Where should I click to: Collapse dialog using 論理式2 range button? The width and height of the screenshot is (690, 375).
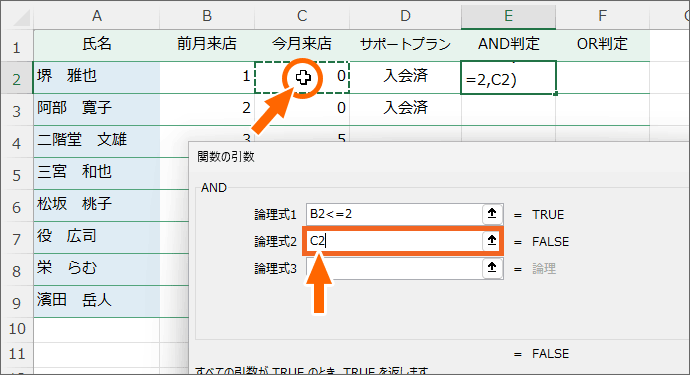[x=492, y=241]
